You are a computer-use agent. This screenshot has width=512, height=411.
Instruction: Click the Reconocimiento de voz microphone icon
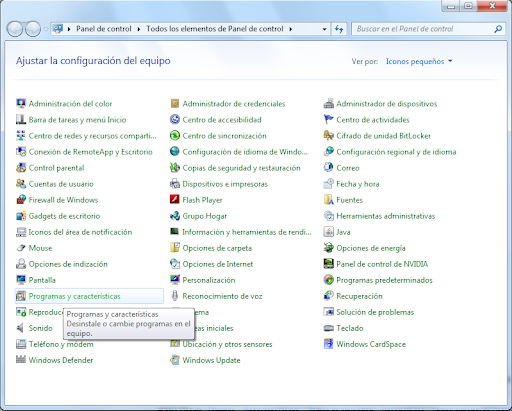pyautogui.click(x=175, y=296)
